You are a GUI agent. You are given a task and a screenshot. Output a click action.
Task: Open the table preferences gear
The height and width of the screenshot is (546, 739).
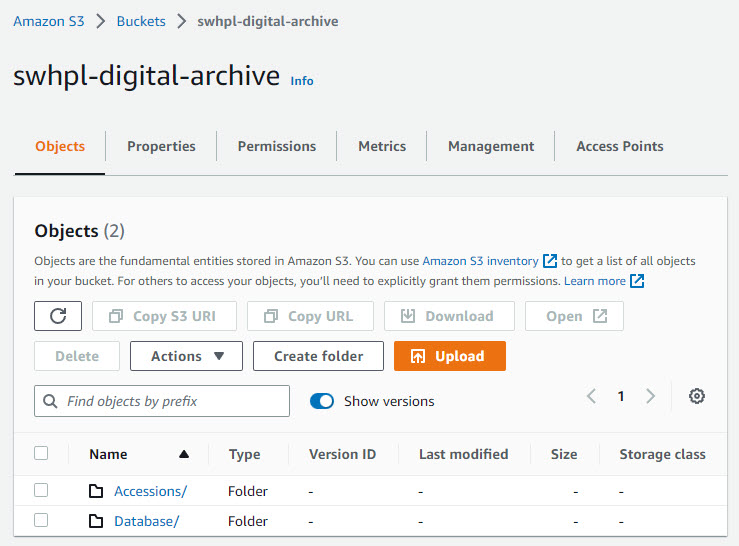(x=697, y=396)
